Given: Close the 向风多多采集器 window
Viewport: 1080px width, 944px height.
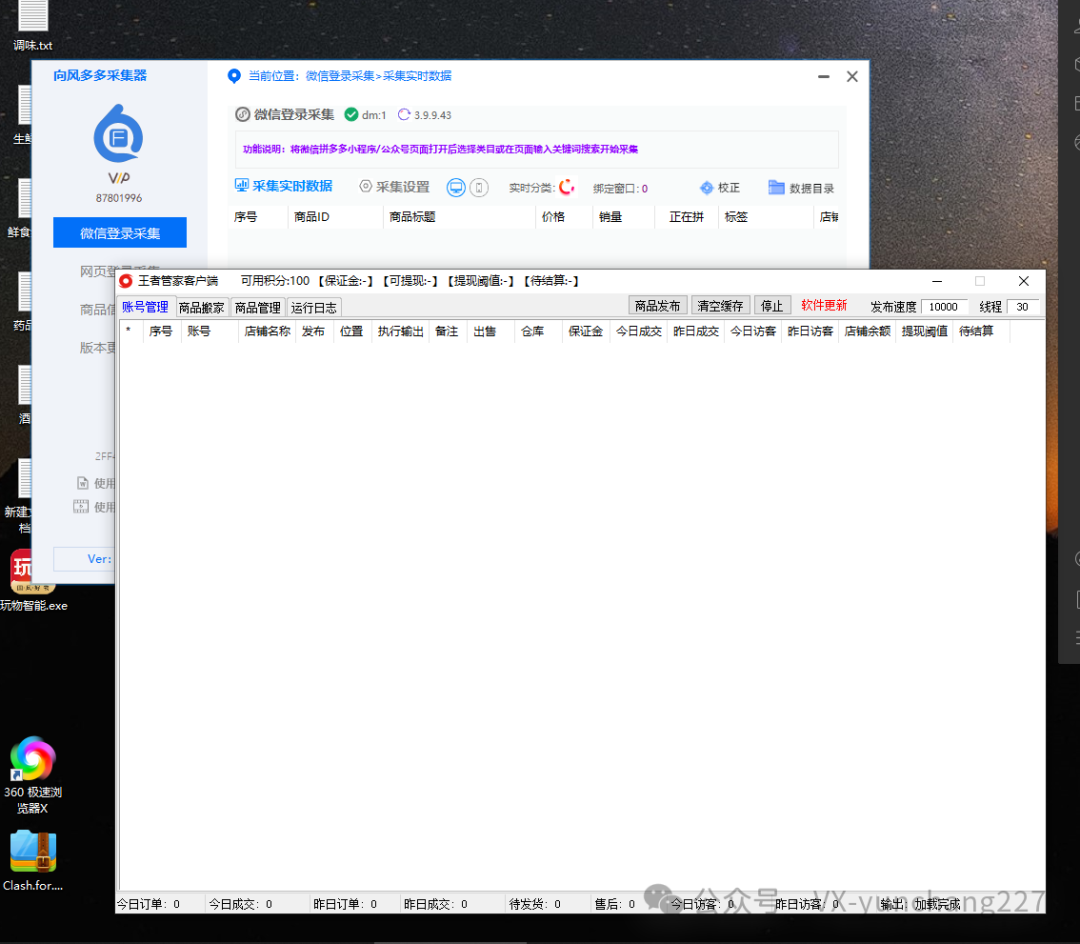Looking at the screenshot, I should (x=852, y=76).
